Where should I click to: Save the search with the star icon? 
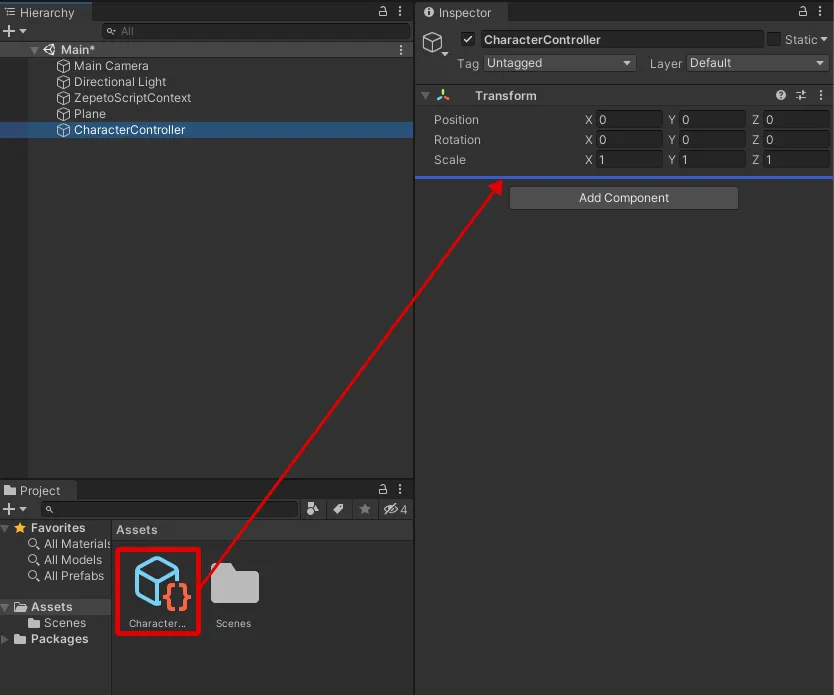coord(365,509)
